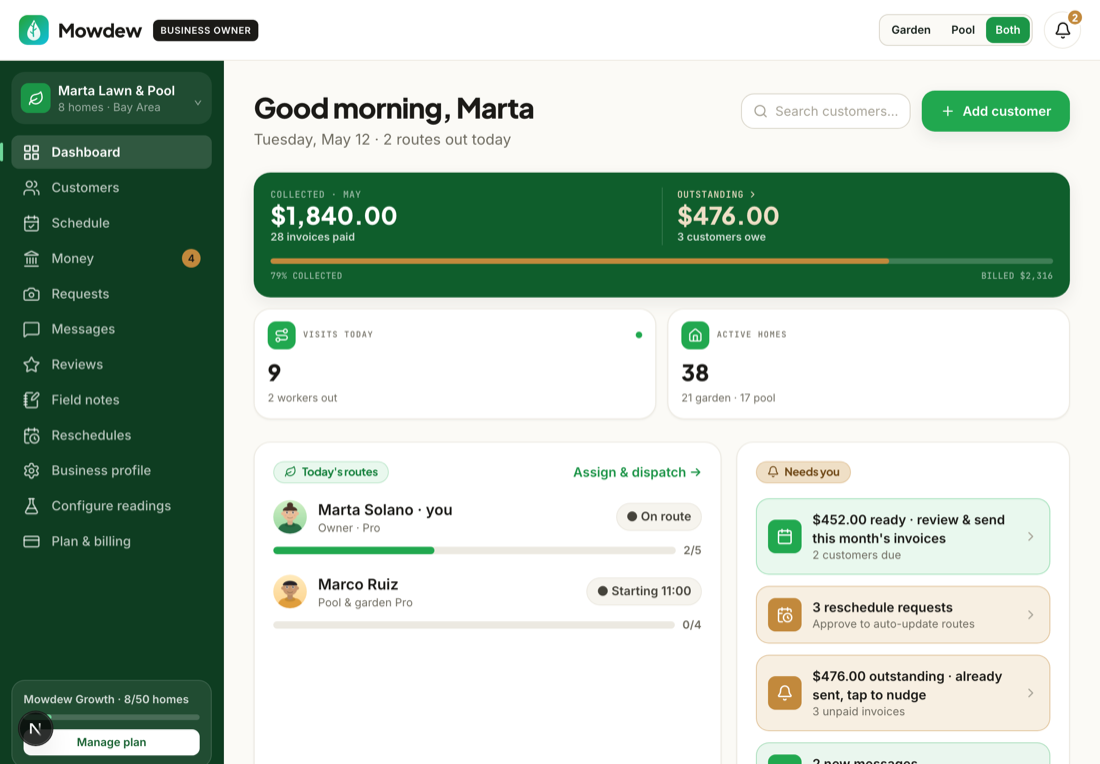Screen dimensions: 1100x764
Task: Click the Field notes notebook icon
Action: point(32,400)
